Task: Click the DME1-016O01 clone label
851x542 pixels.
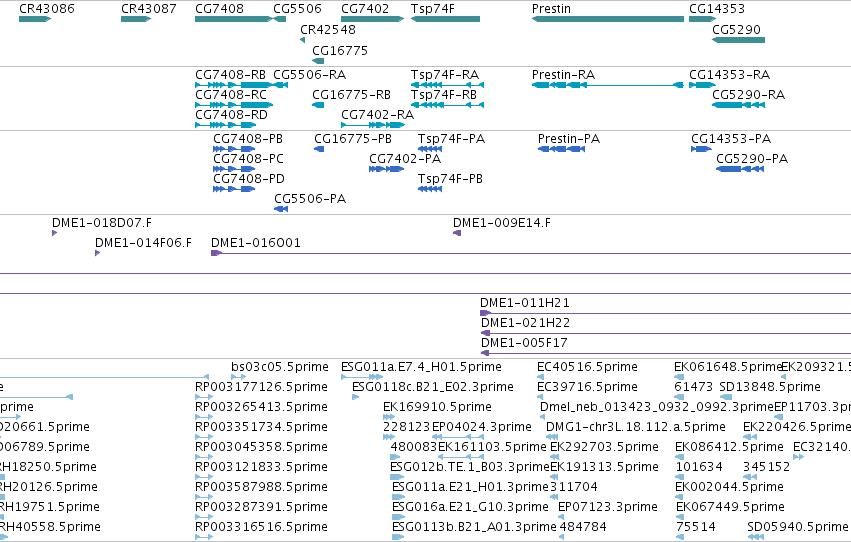Action: tap(256, 243)
